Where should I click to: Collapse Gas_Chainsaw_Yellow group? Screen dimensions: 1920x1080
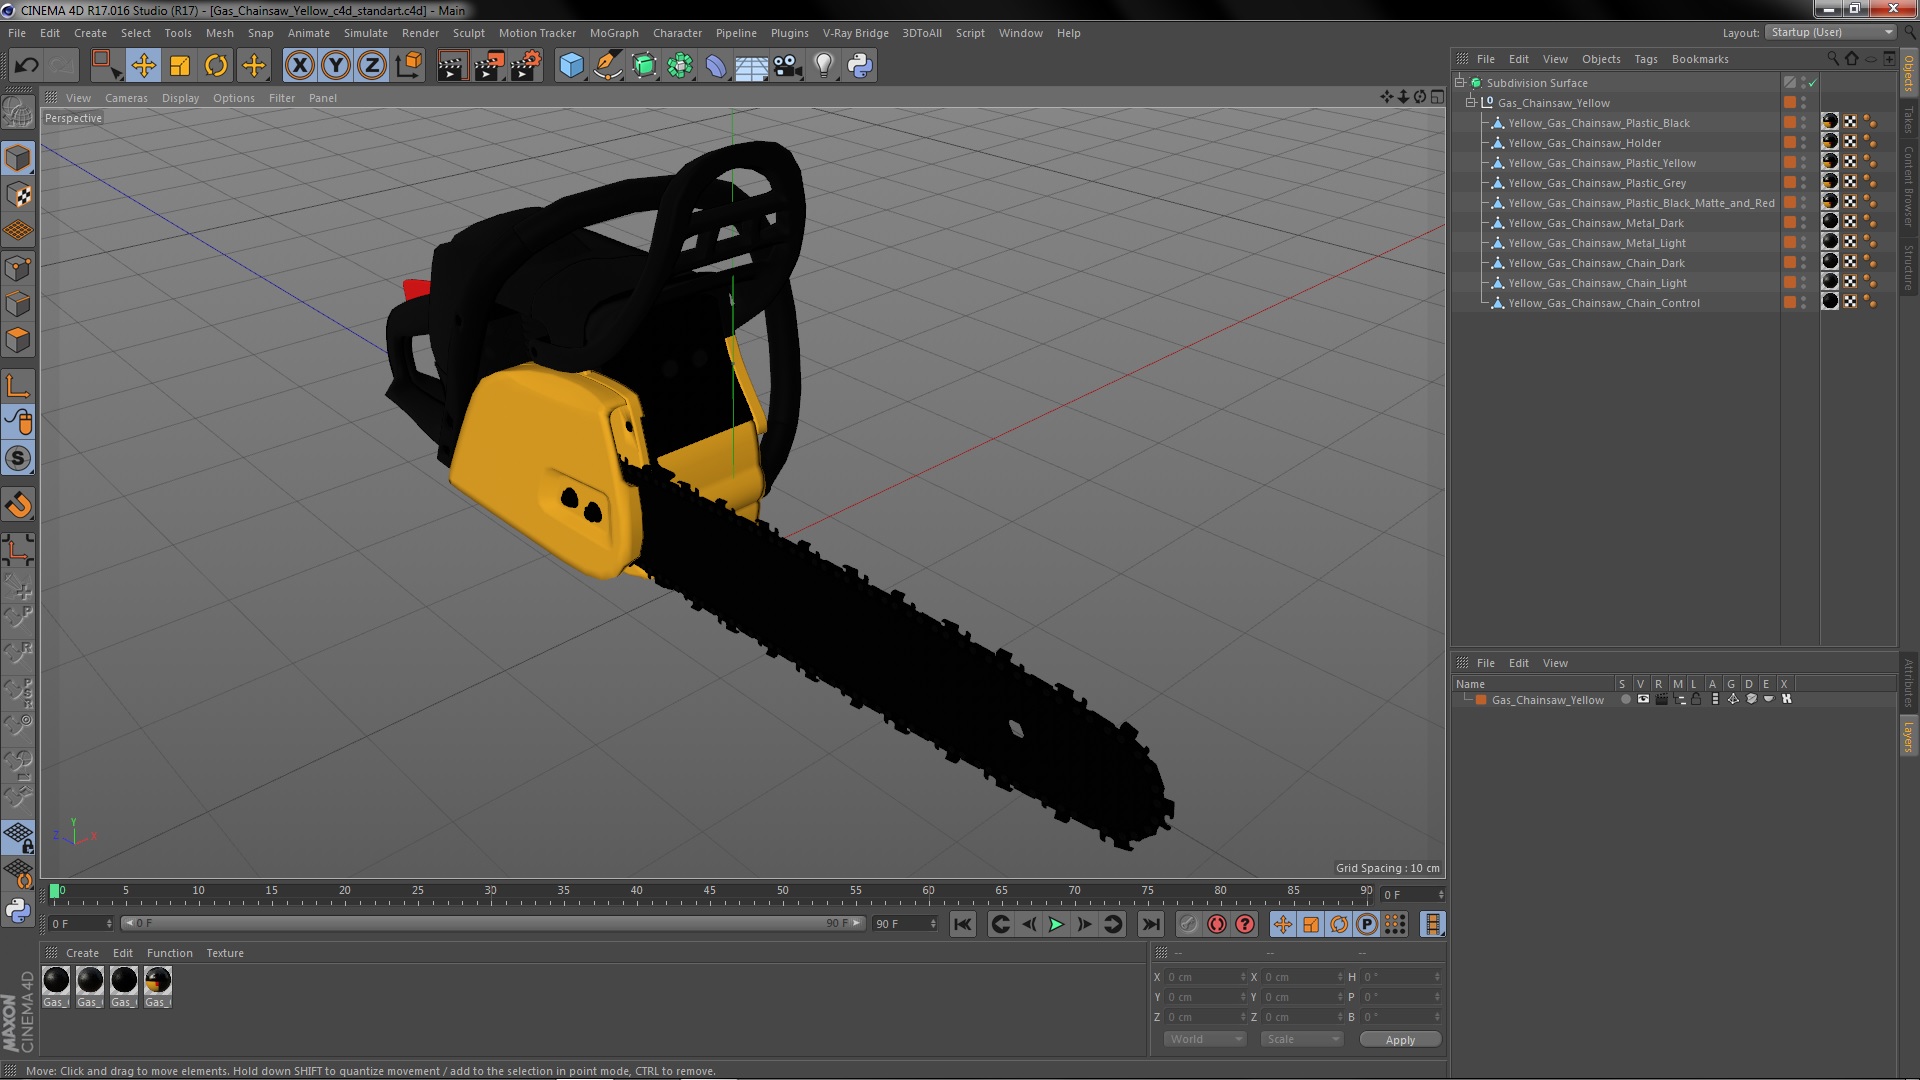pyautogui.click(x=1471, y=102)
